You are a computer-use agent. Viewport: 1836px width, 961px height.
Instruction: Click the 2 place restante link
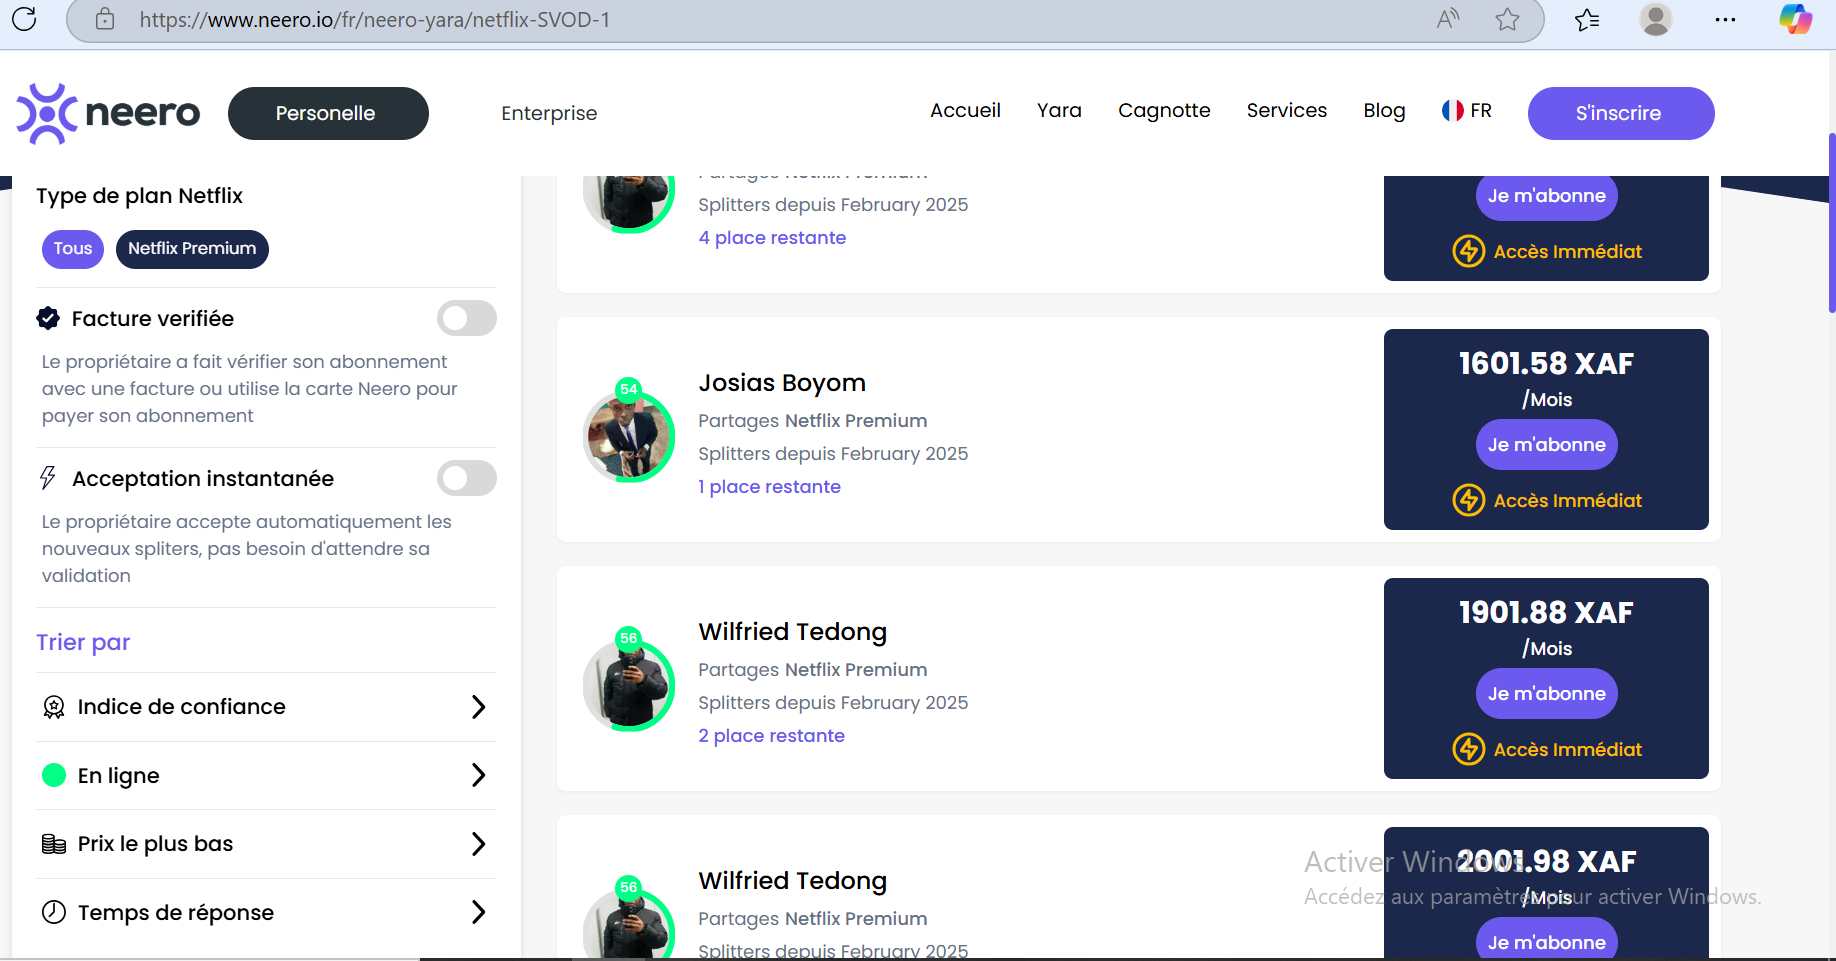771,736
